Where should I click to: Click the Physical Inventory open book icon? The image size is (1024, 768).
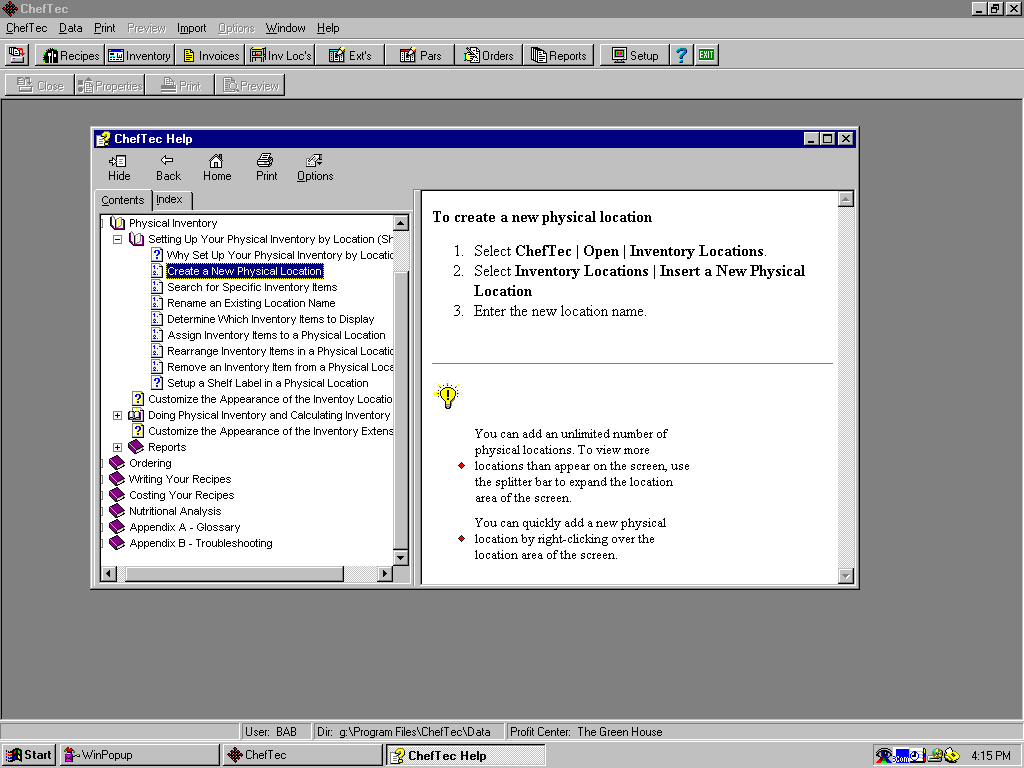[x=118, y=223]
